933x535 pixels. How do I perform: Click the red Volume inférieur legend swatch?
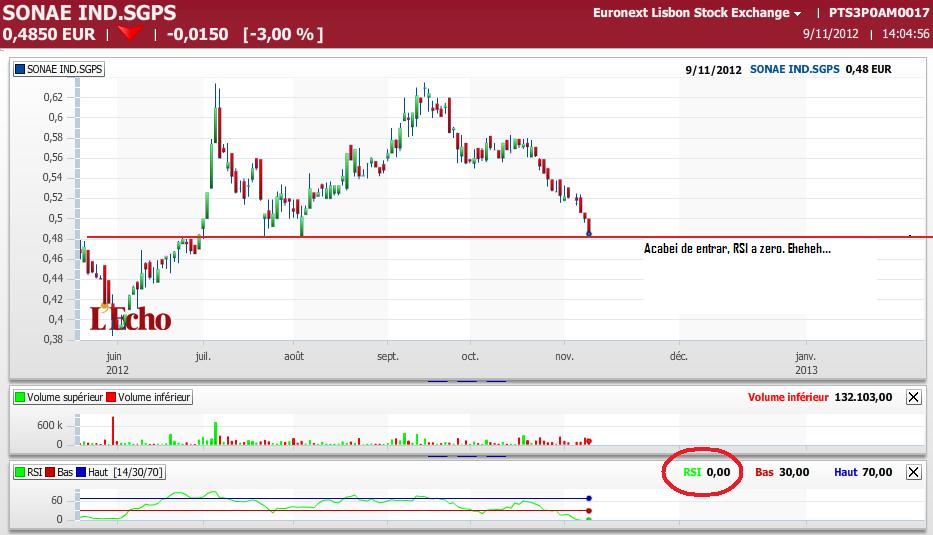111,397
